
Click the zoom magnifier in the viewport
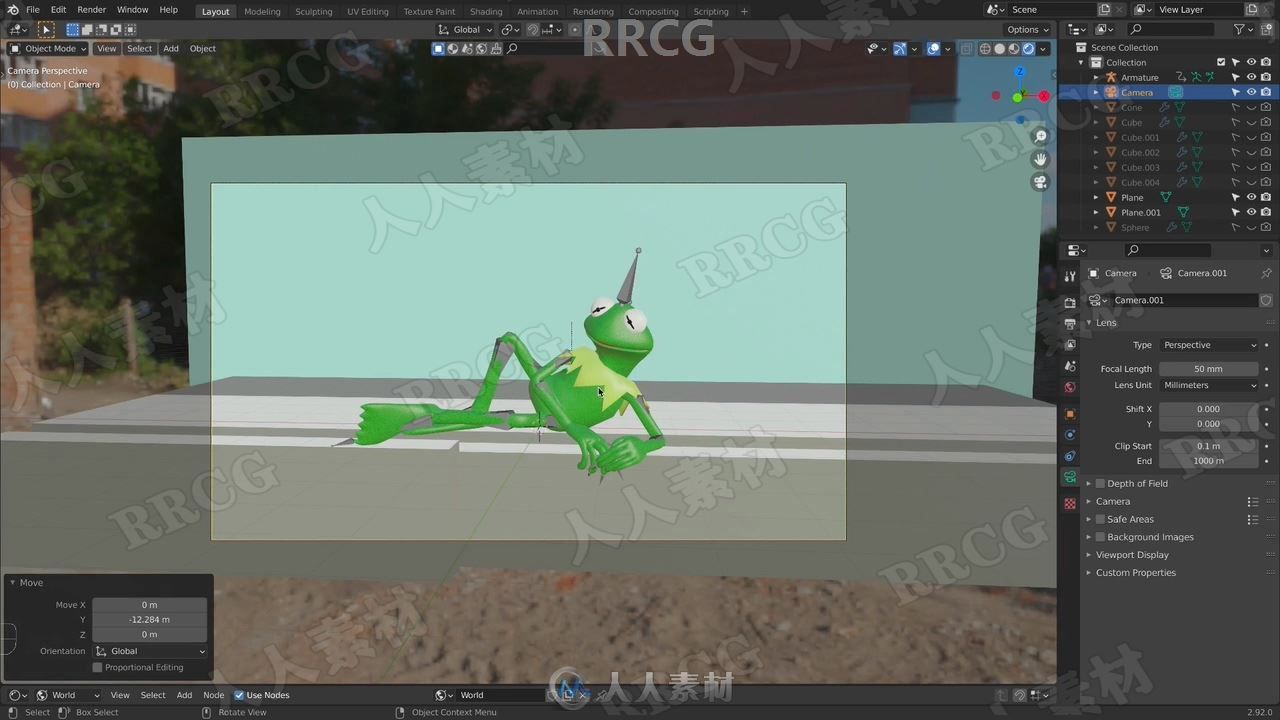point(1040,136)
